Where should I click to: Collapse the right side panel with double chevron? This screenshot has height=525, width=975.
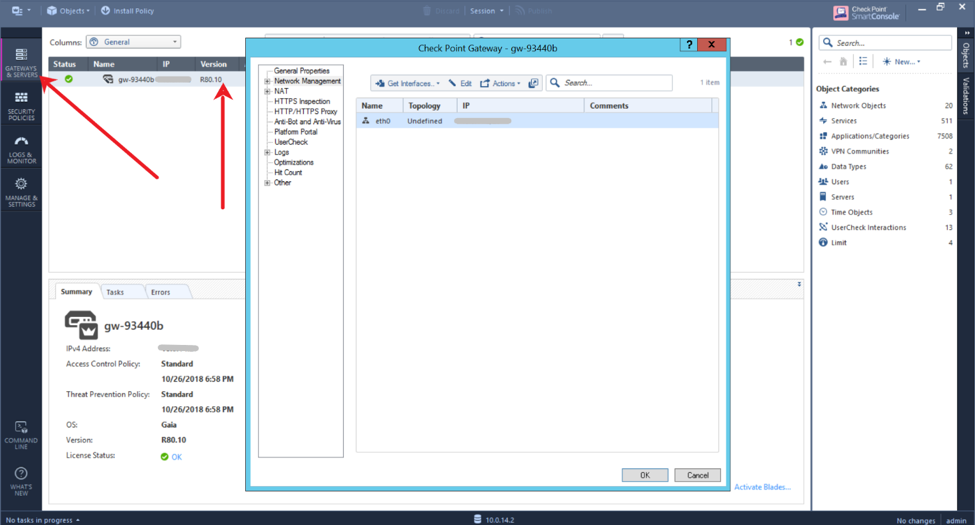[x=966, y=32]
